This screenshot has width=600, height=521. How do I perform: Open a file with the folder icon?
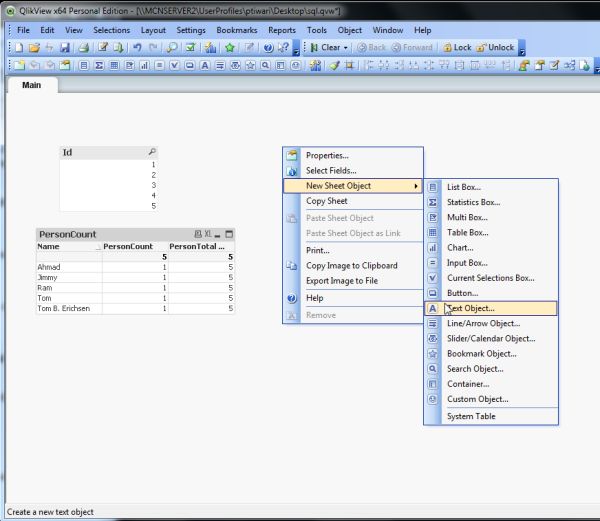coord(34,47)
